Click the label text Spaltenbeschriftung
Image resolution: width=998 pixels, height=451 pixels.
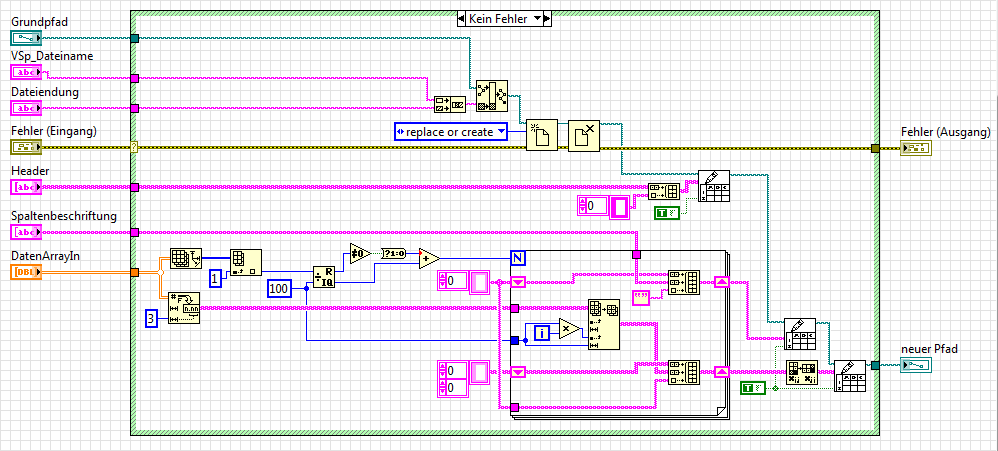pos(64,216)
